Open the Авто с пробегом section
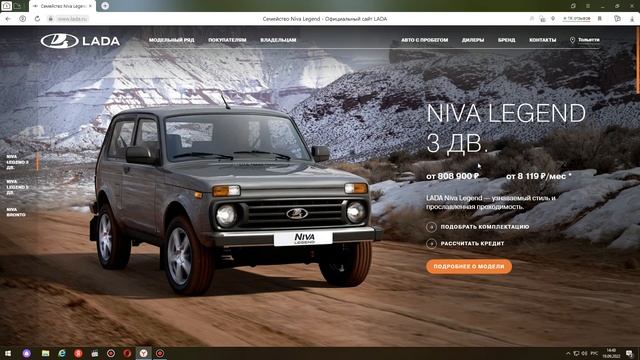The width and height of the screenshot is (640, 360). (x=424, y=40)
